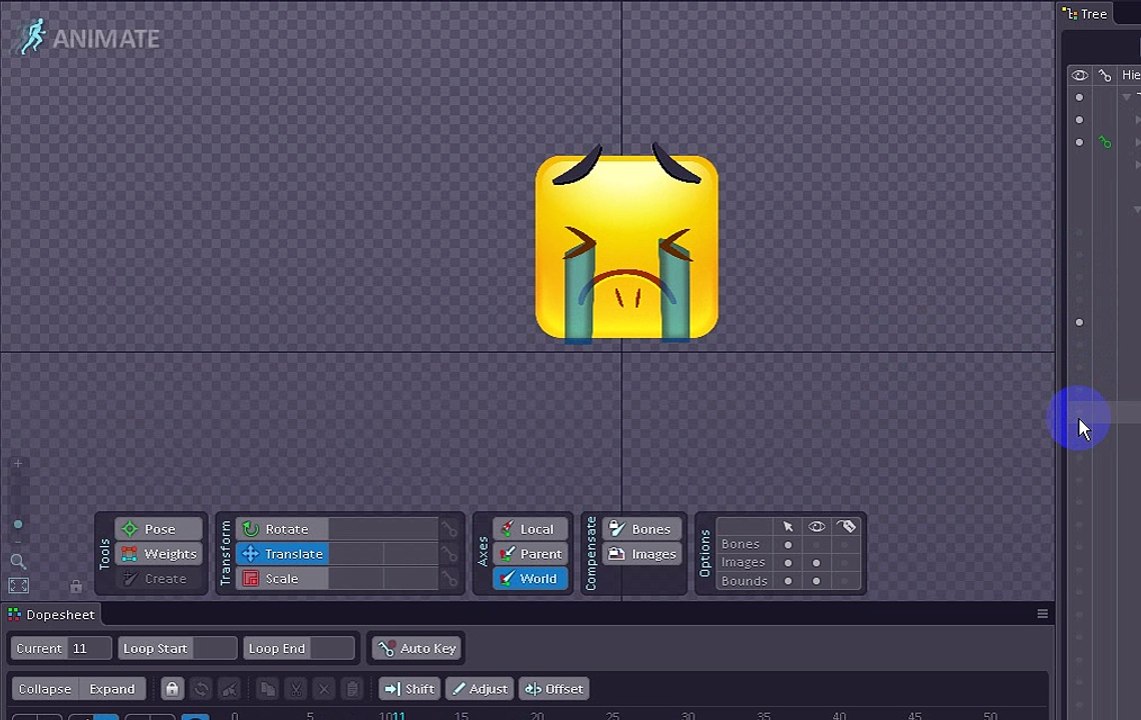The width and height of the screenshot is (1141, 720).
Task: Toggle Bones selectable option dot
Action: [787, 545]
